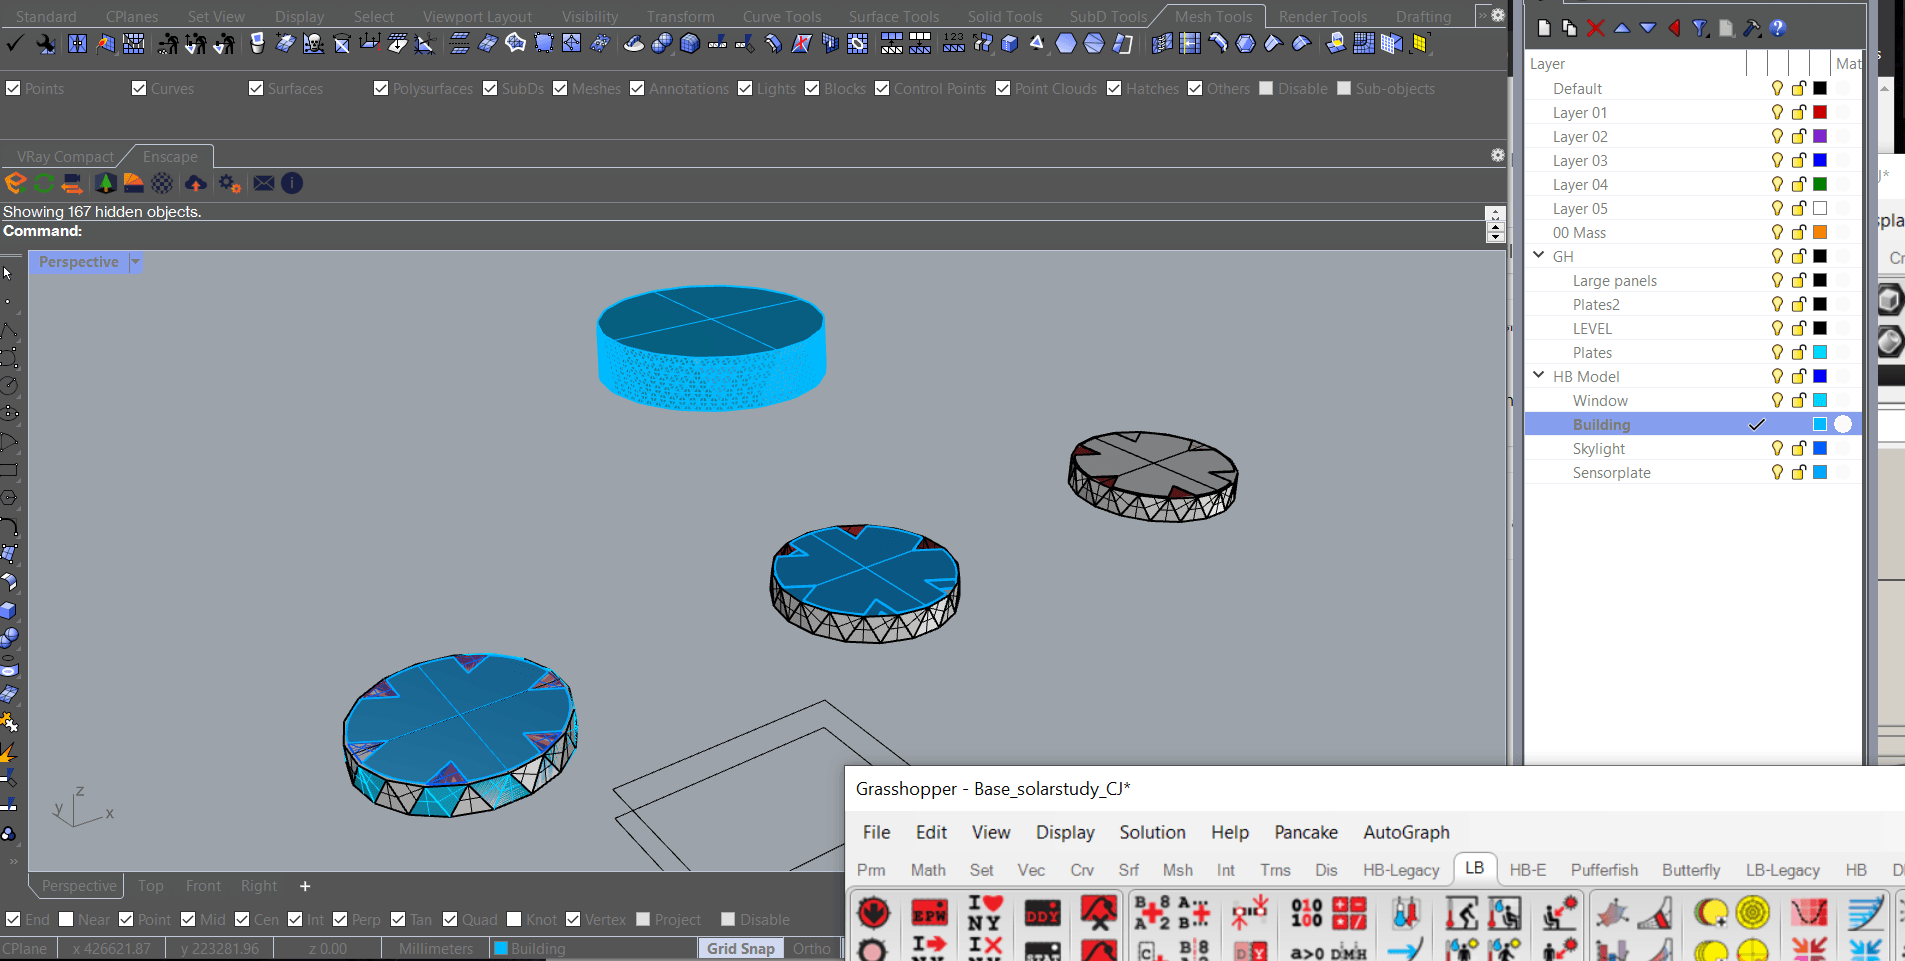The width and height of the screenshot is (1905, 961).
Task: Click New Sublayer icon in Layers panel
Action: [x=1570, y=28]
